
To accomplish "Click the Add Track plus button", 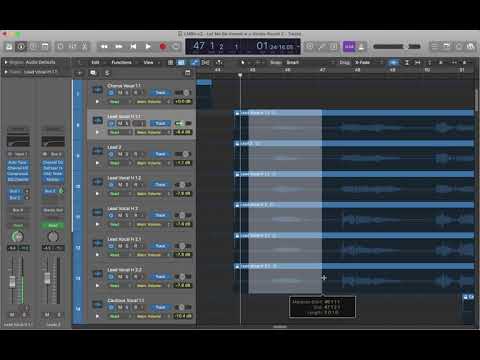I will (x=80, y=73).
